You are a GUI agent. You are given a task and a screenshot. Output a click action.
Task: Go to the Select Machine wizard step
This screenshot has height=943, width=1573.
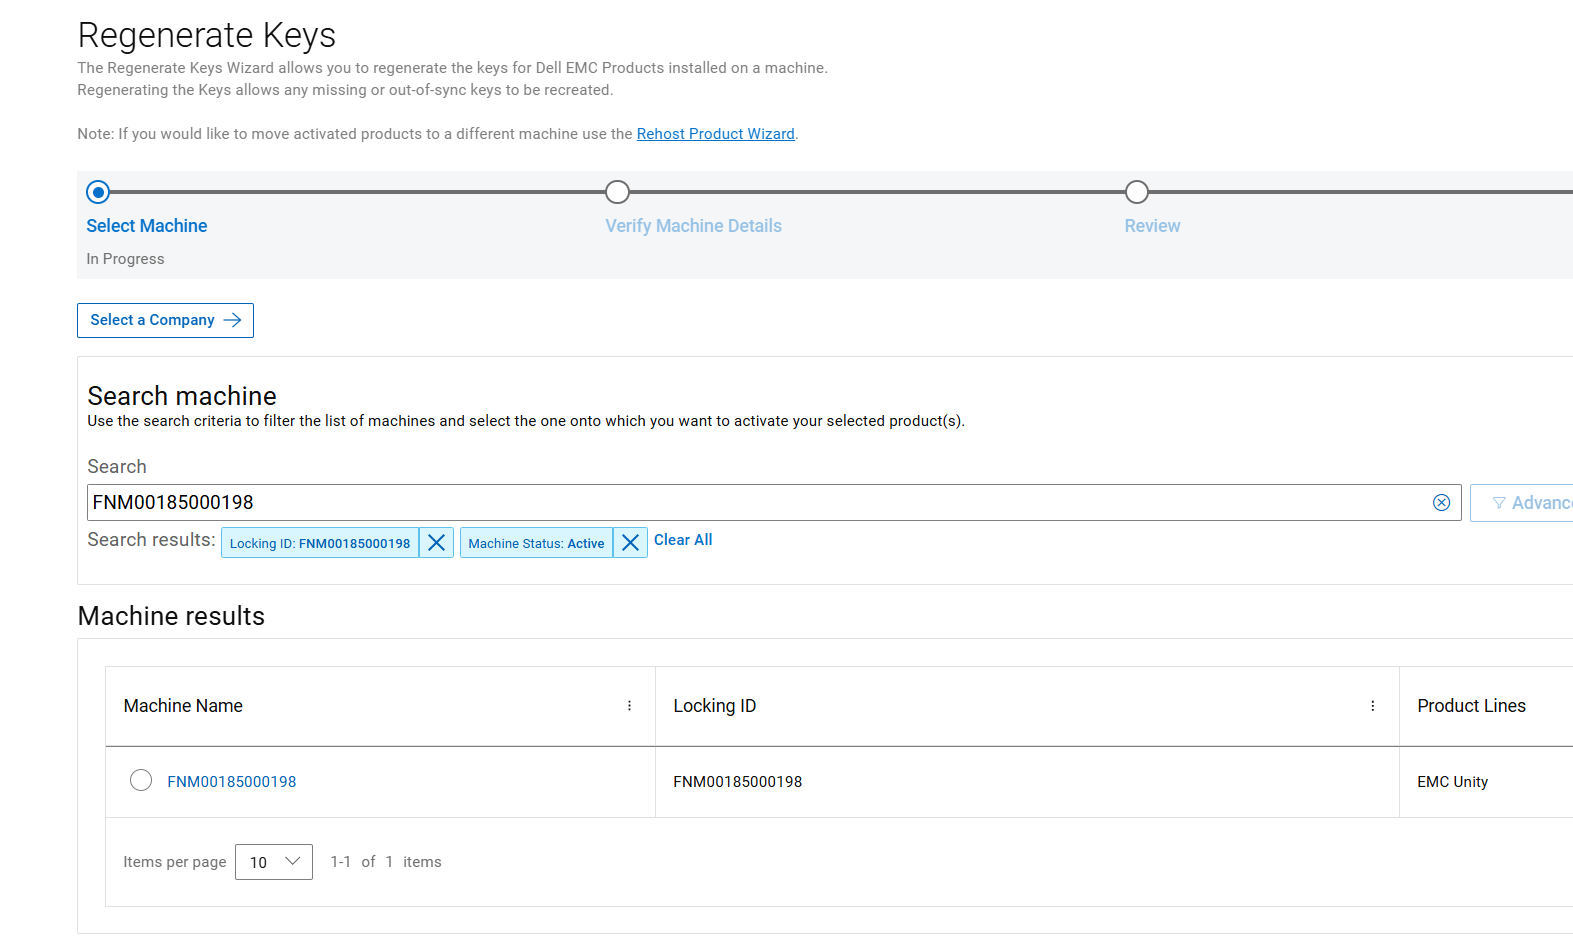[147, 226]
